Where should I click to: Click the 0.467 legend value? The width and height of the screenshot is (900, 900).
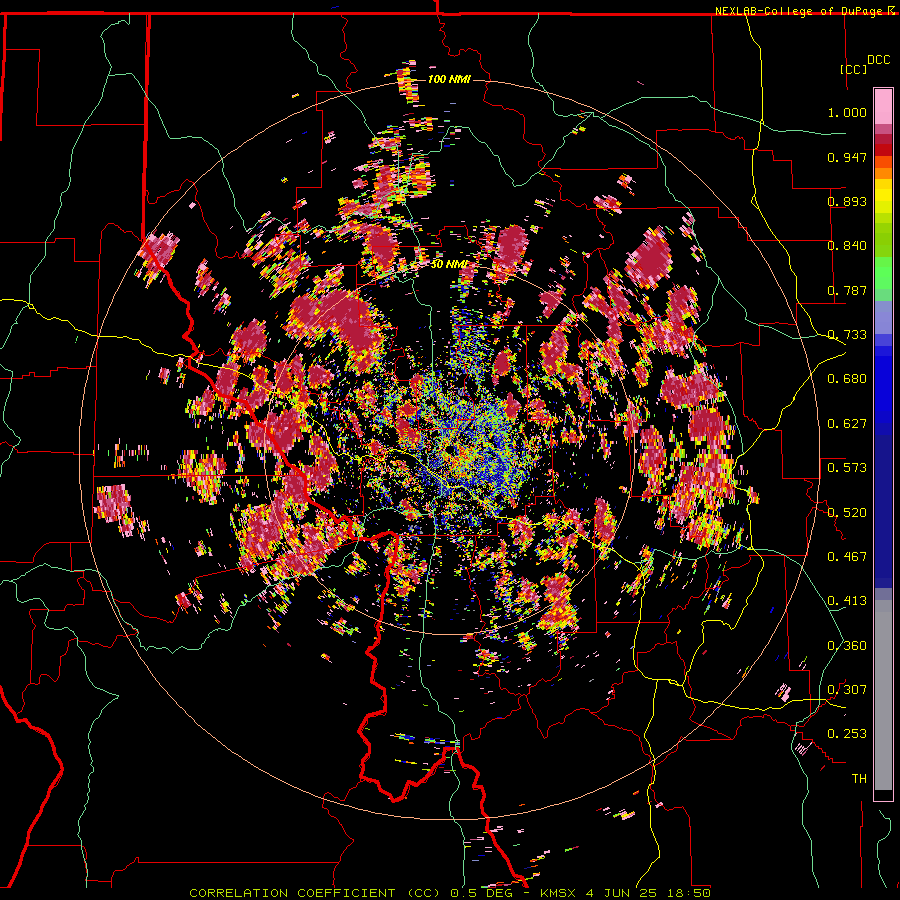(x=847, y=557)
